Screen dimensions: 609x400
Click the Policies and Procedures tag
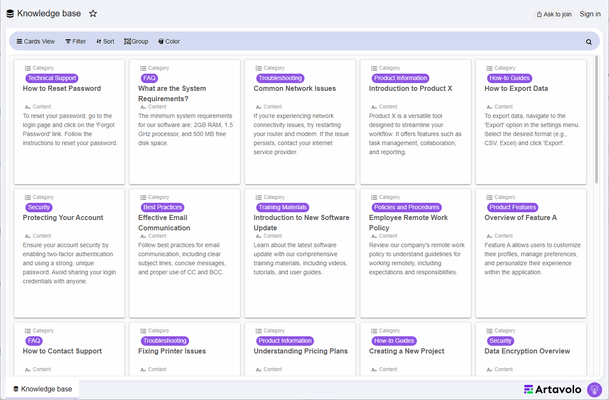tap(405, 207)
